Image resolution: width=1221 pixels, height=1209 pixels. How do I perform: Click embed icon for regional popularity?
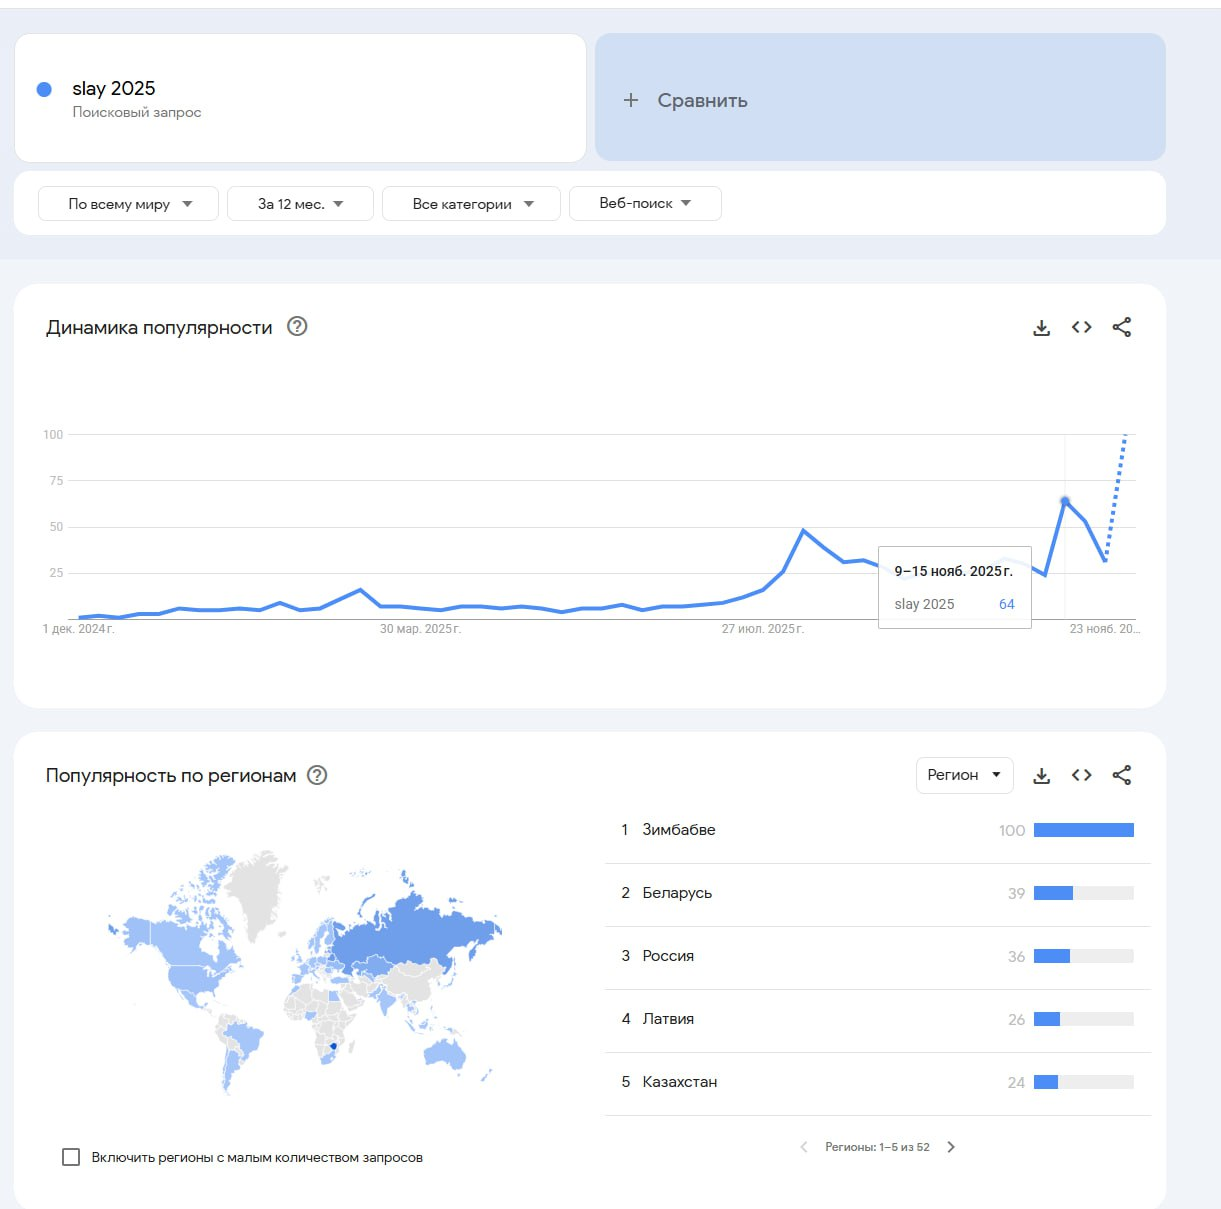[1081, 776]
